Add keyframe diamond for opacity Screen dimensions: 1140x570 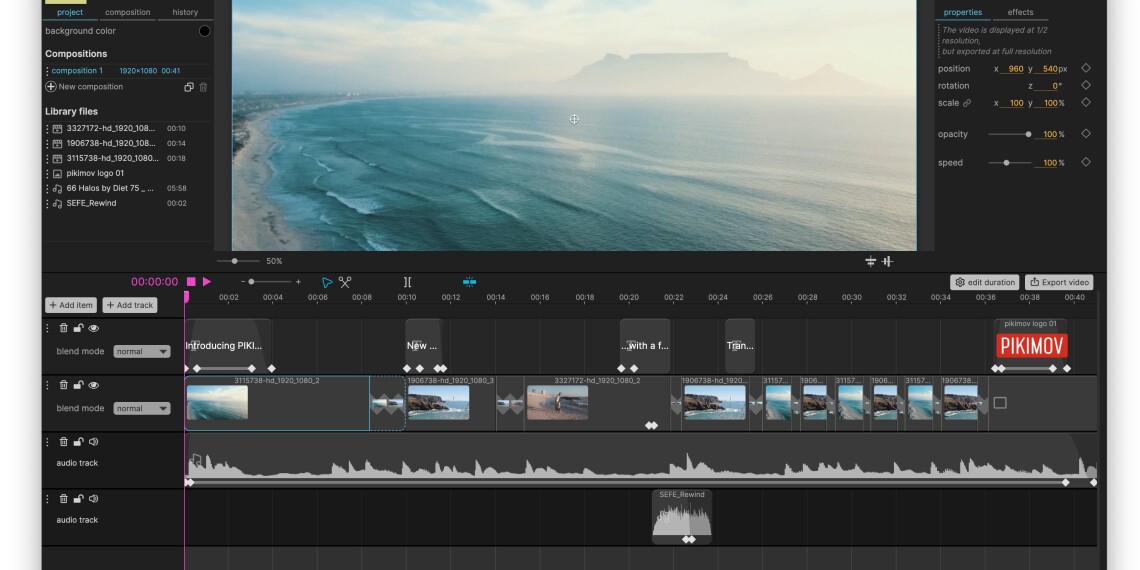[x=1086, y=134]
